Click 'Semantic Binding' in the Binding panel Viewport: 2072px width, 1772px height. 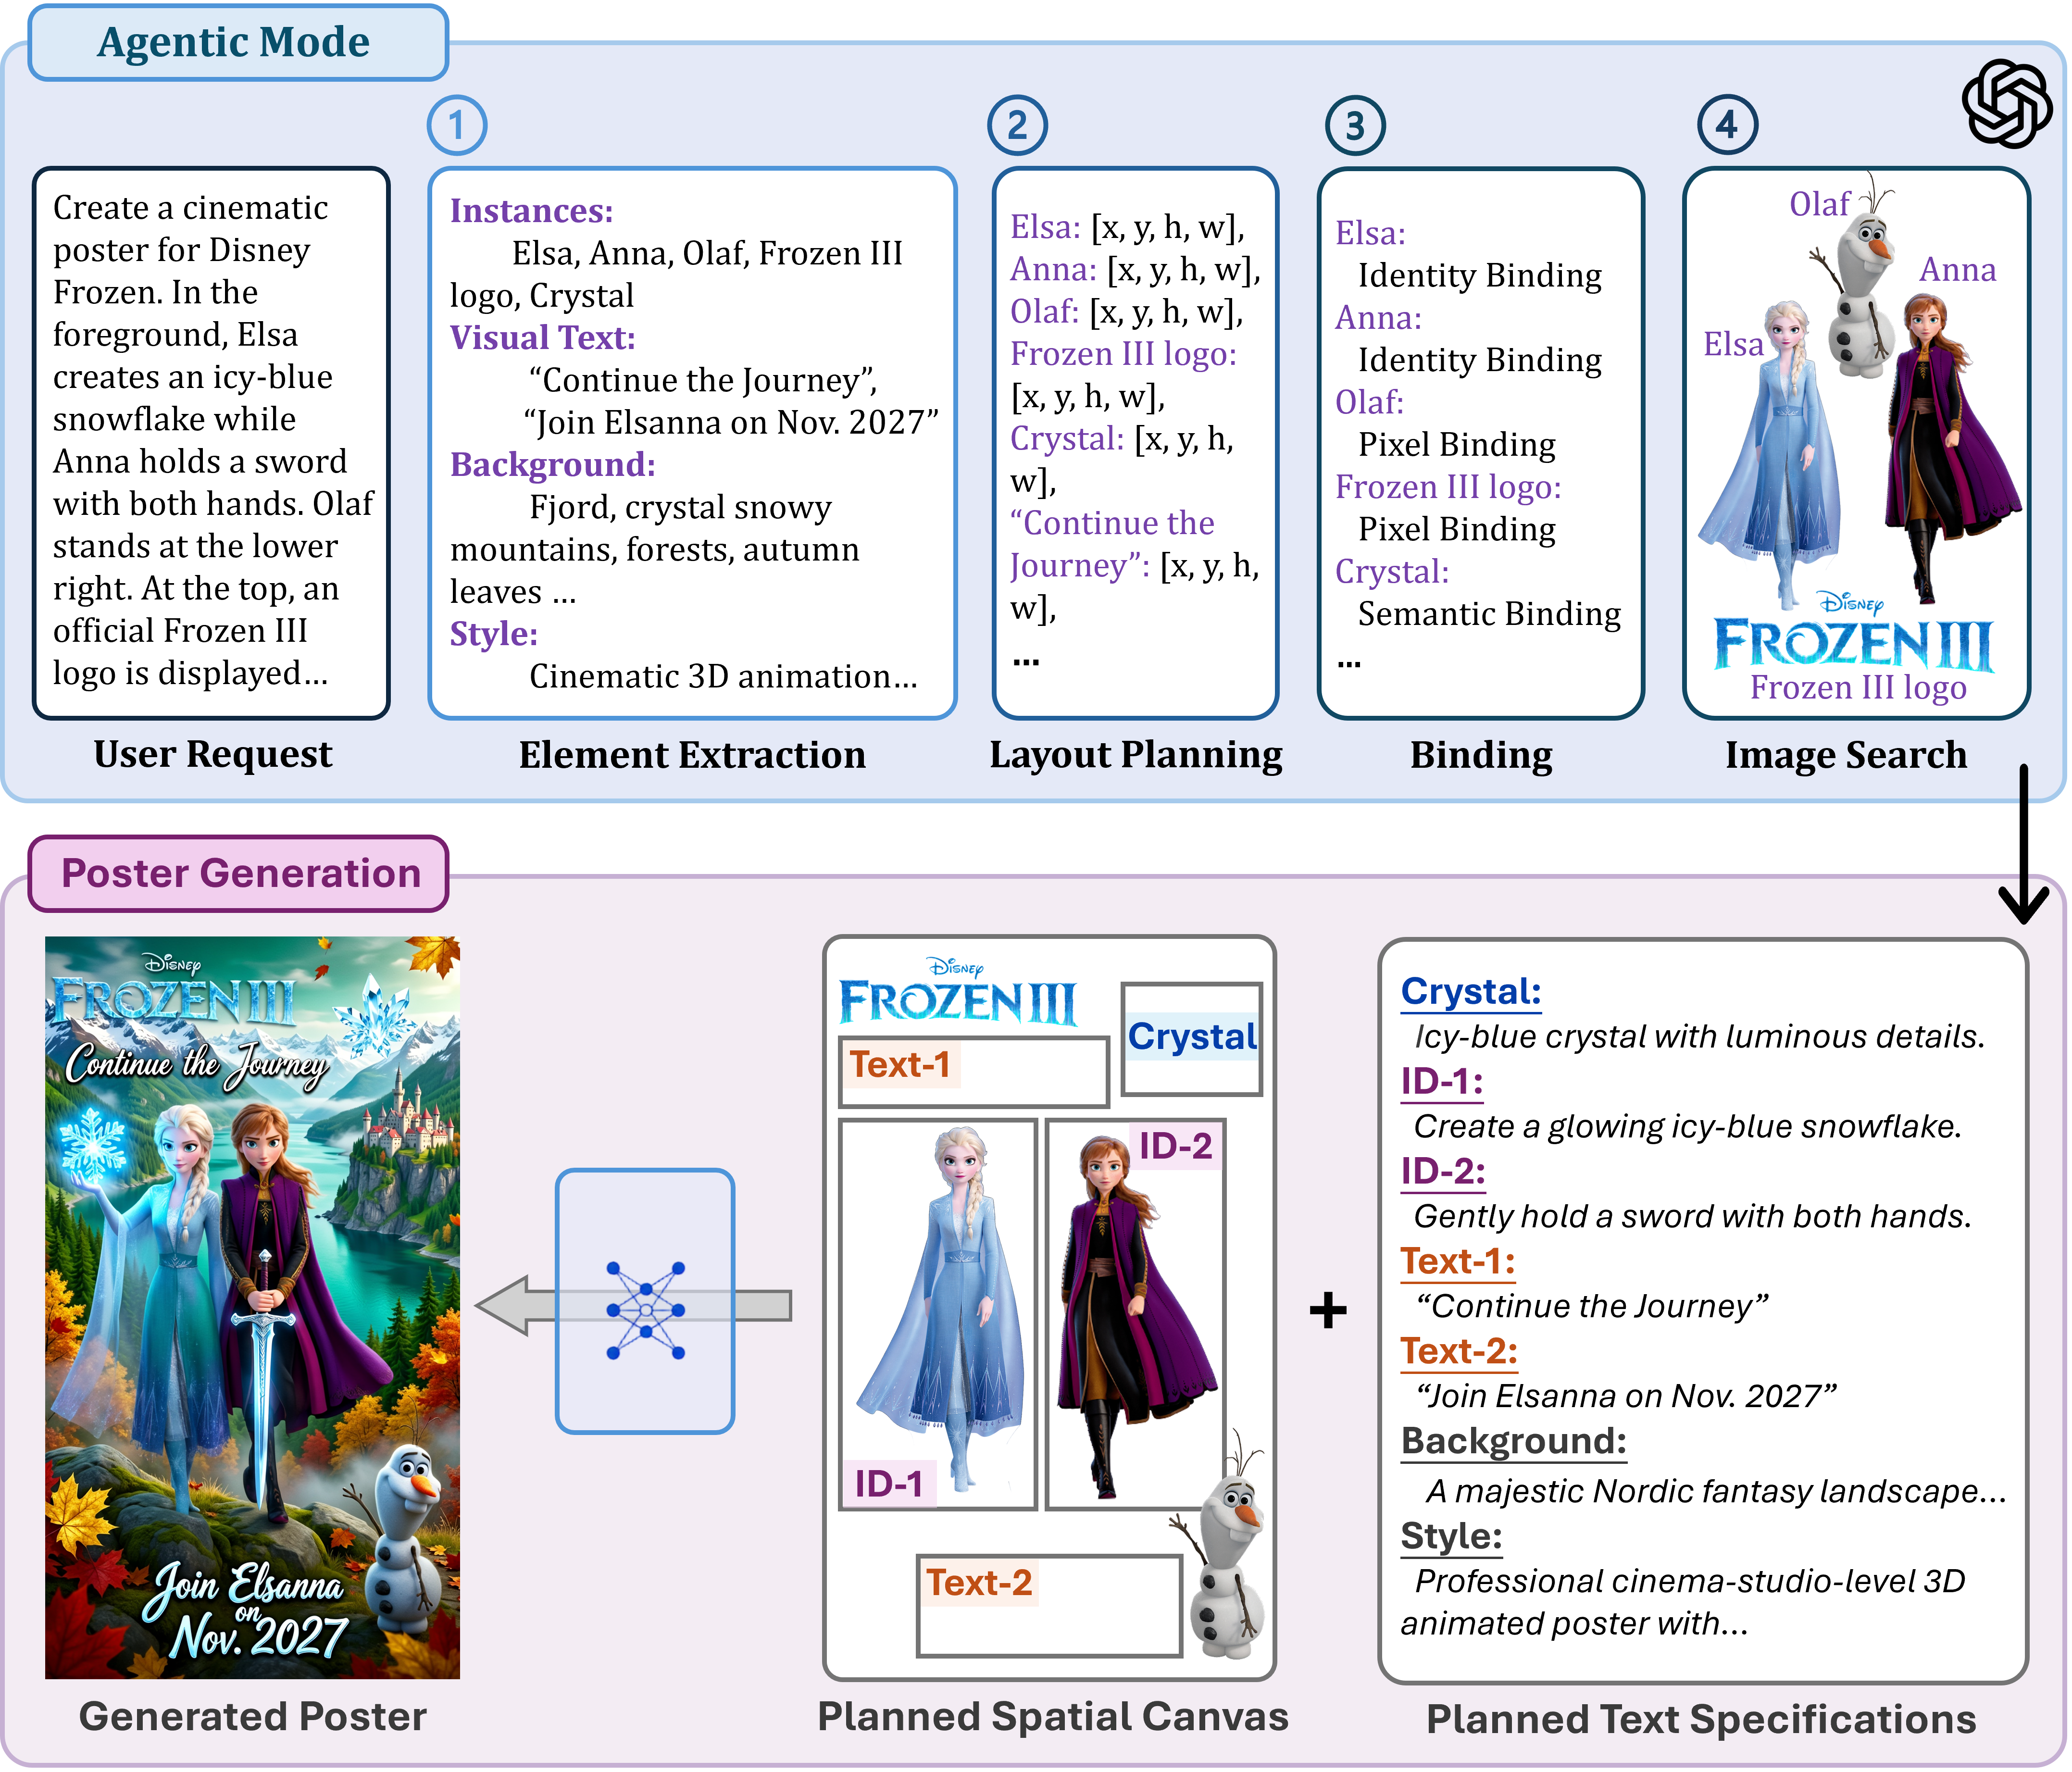click(1489, 614)
